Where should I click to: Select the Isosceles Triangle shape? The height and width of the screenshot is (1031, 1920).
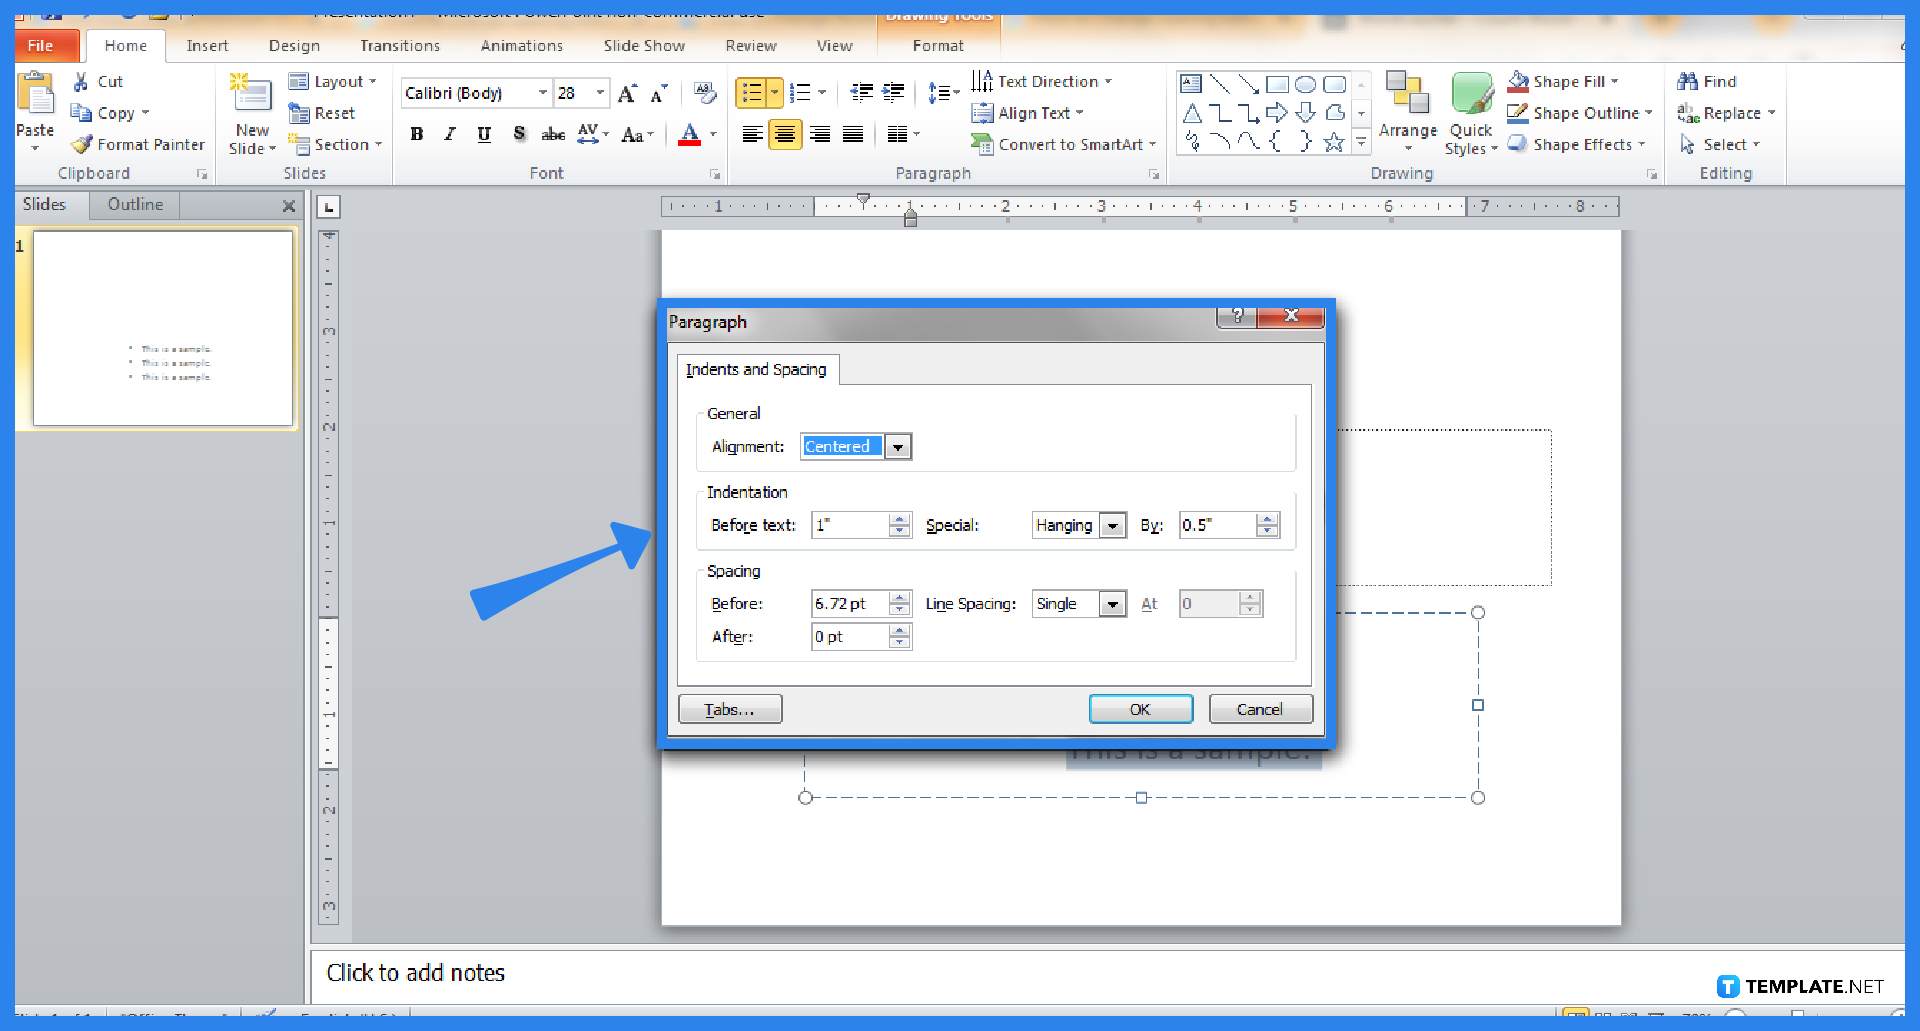1192,113
